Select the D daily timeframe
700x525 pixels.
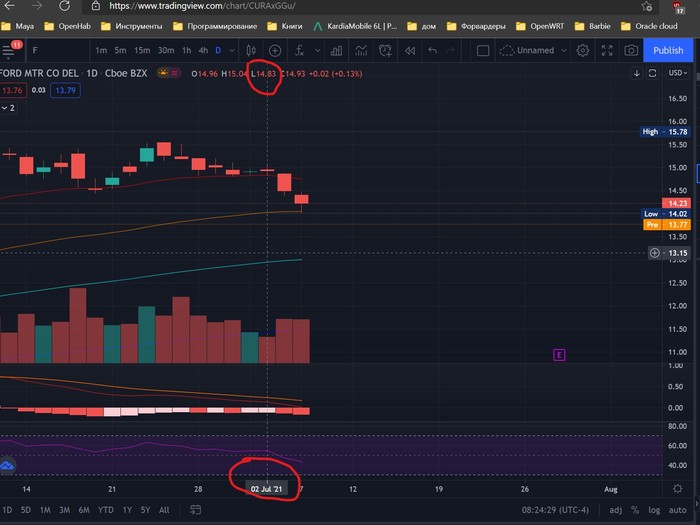click(x=218, y=50)
